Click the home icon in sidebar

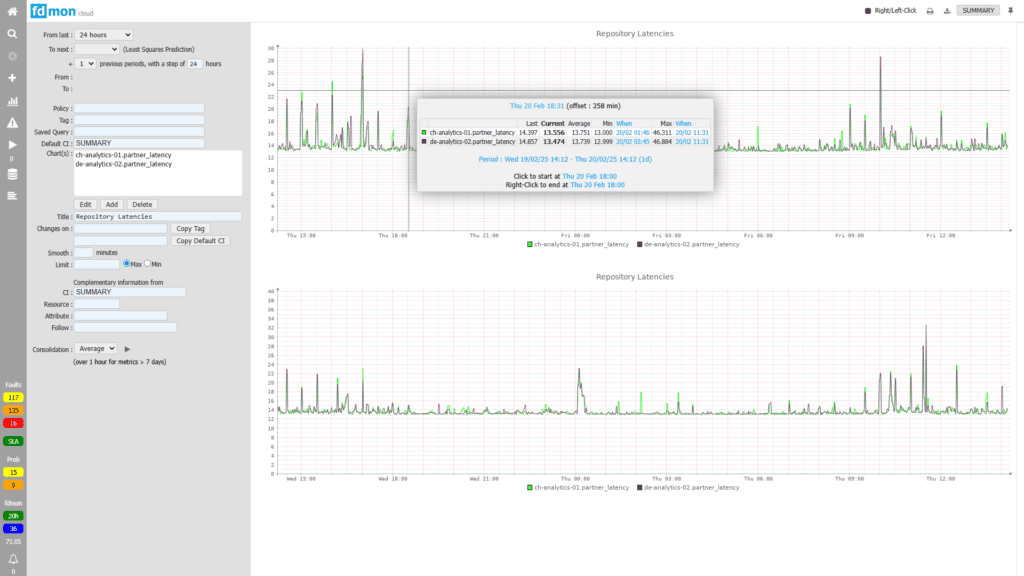pos(13,10)
